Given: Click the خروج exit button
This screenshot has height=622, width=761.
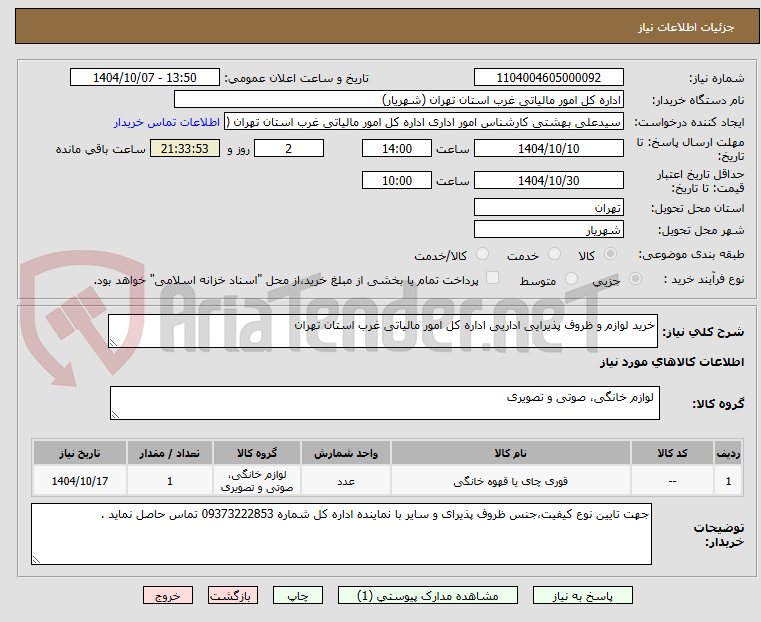Looking at the screenshot, I should point(168,595).
